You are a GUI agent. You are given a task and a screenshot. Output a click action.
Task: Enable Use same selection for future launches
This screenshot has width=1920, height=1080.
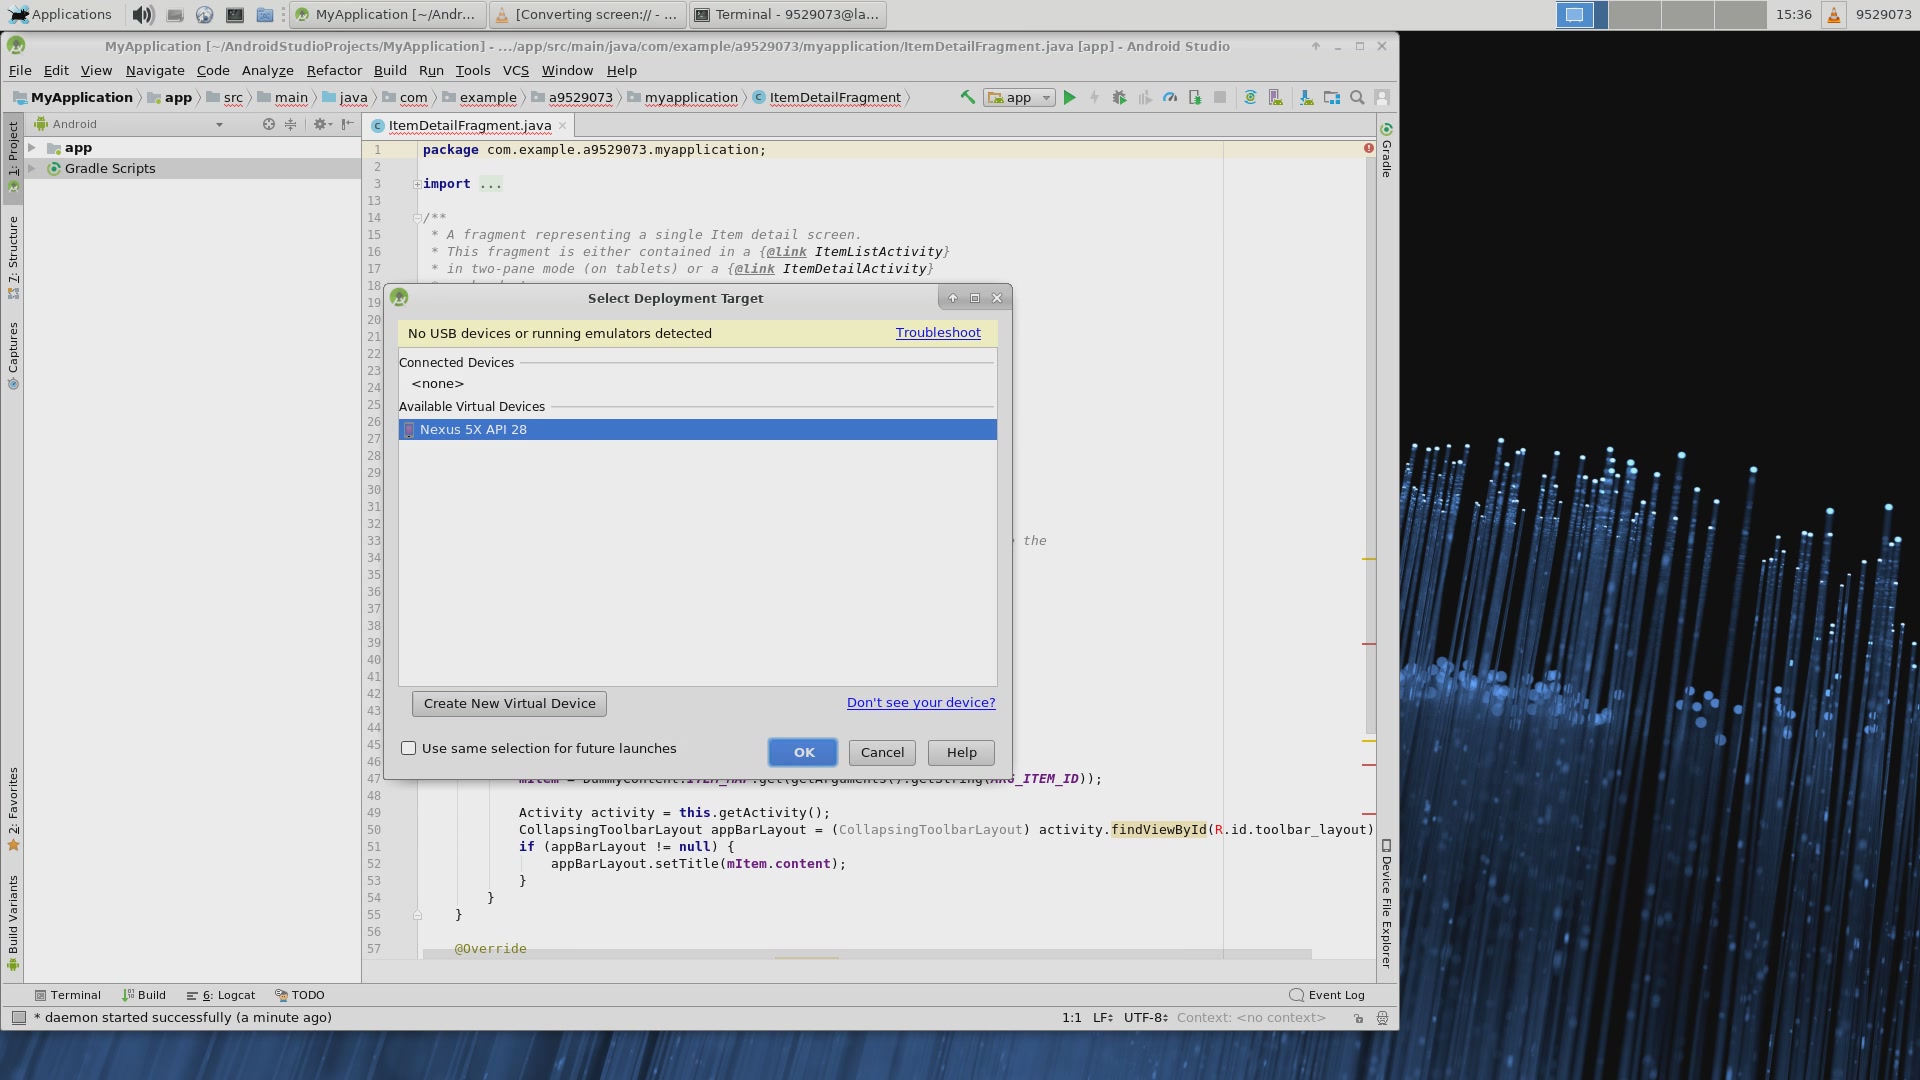click(x=408, y=748)
